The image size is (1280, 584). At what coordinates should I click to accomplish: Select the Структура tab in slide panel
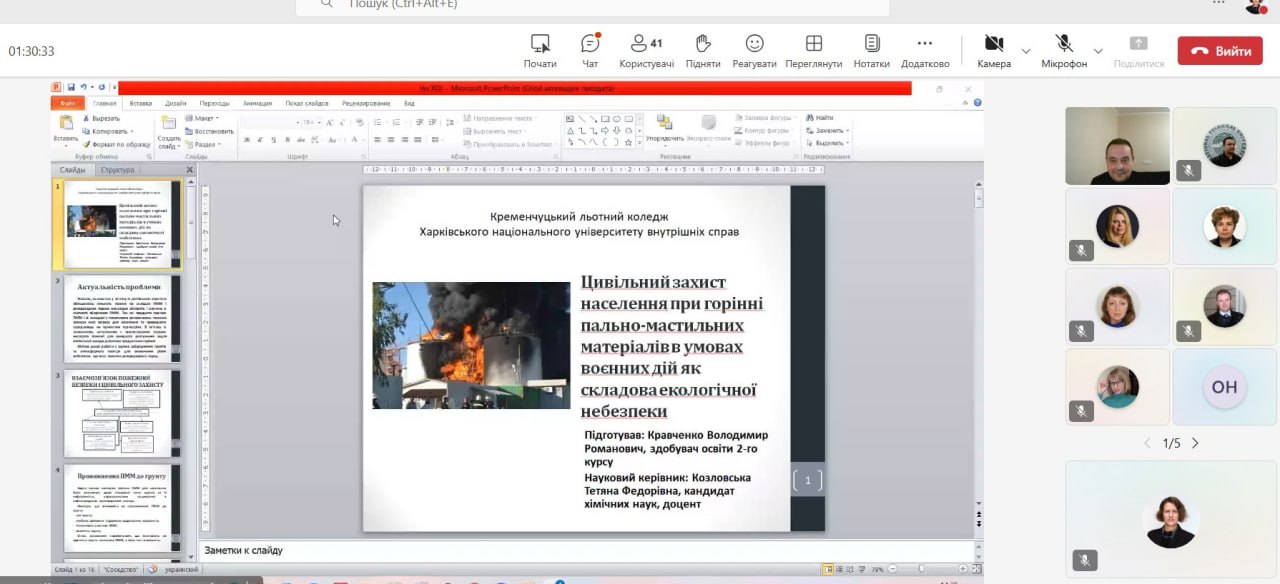[118, 170]
